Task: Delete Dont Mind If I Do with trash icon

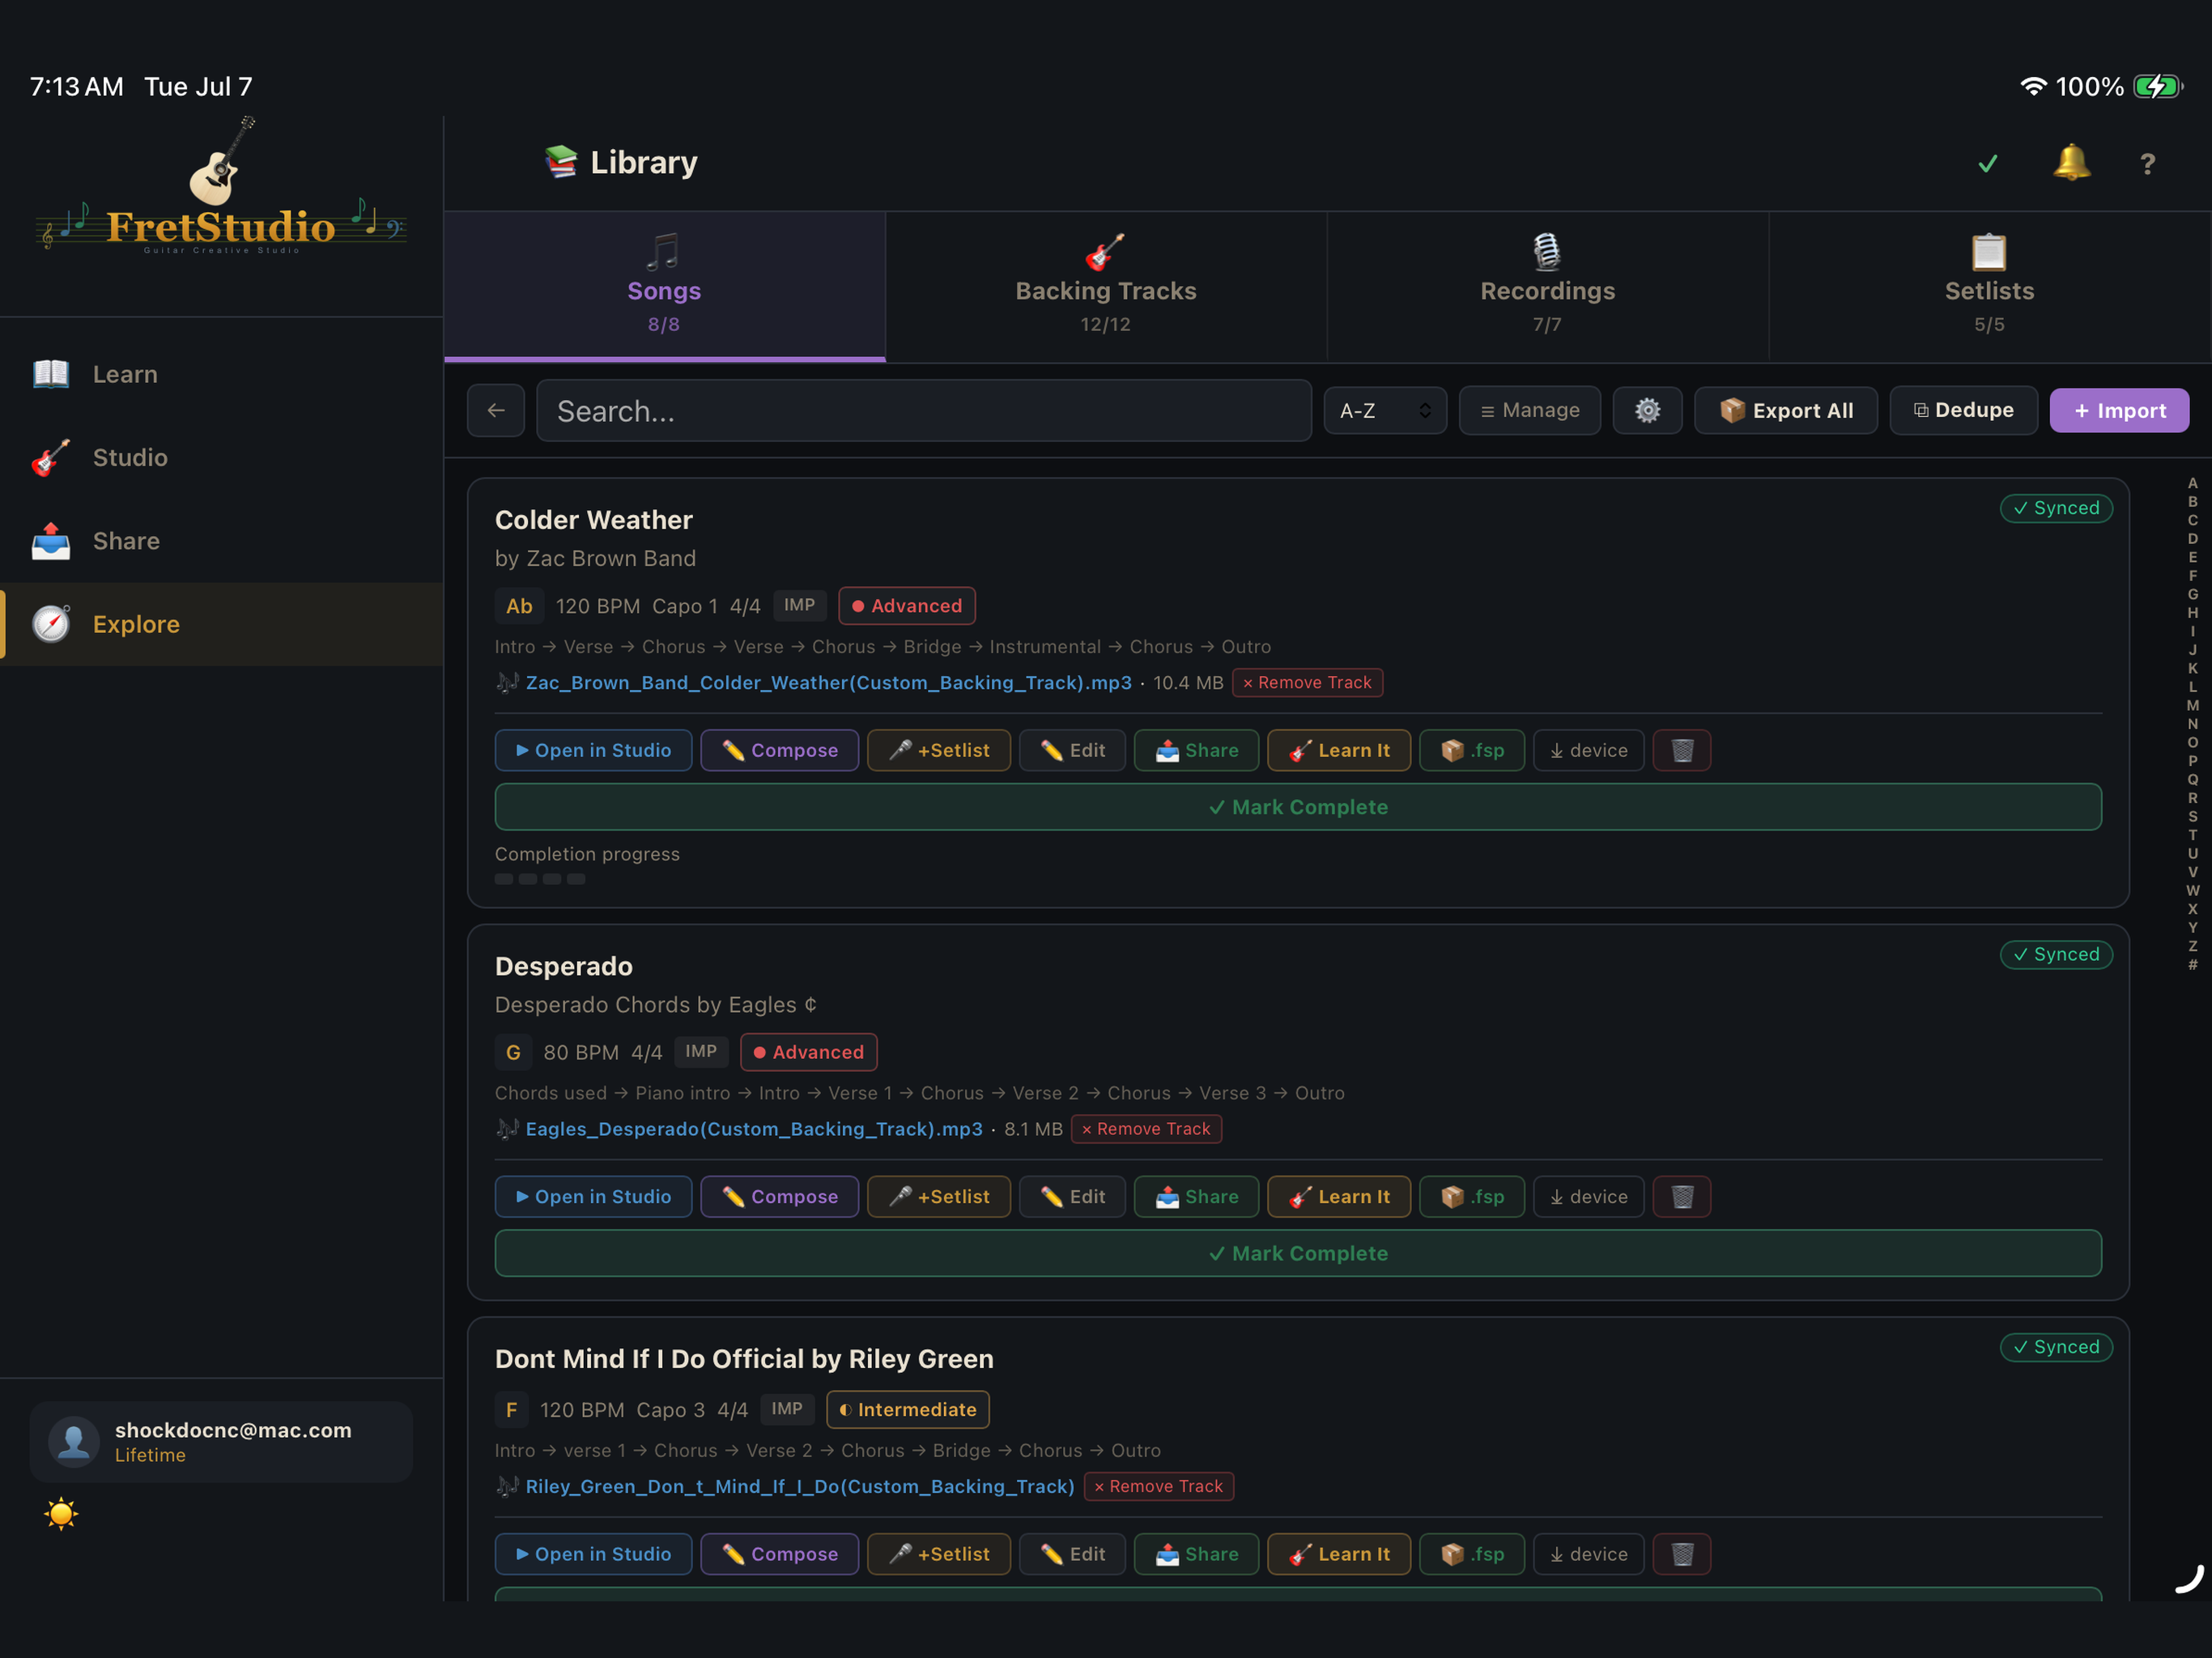Action: click(x=1682, y=1554)
